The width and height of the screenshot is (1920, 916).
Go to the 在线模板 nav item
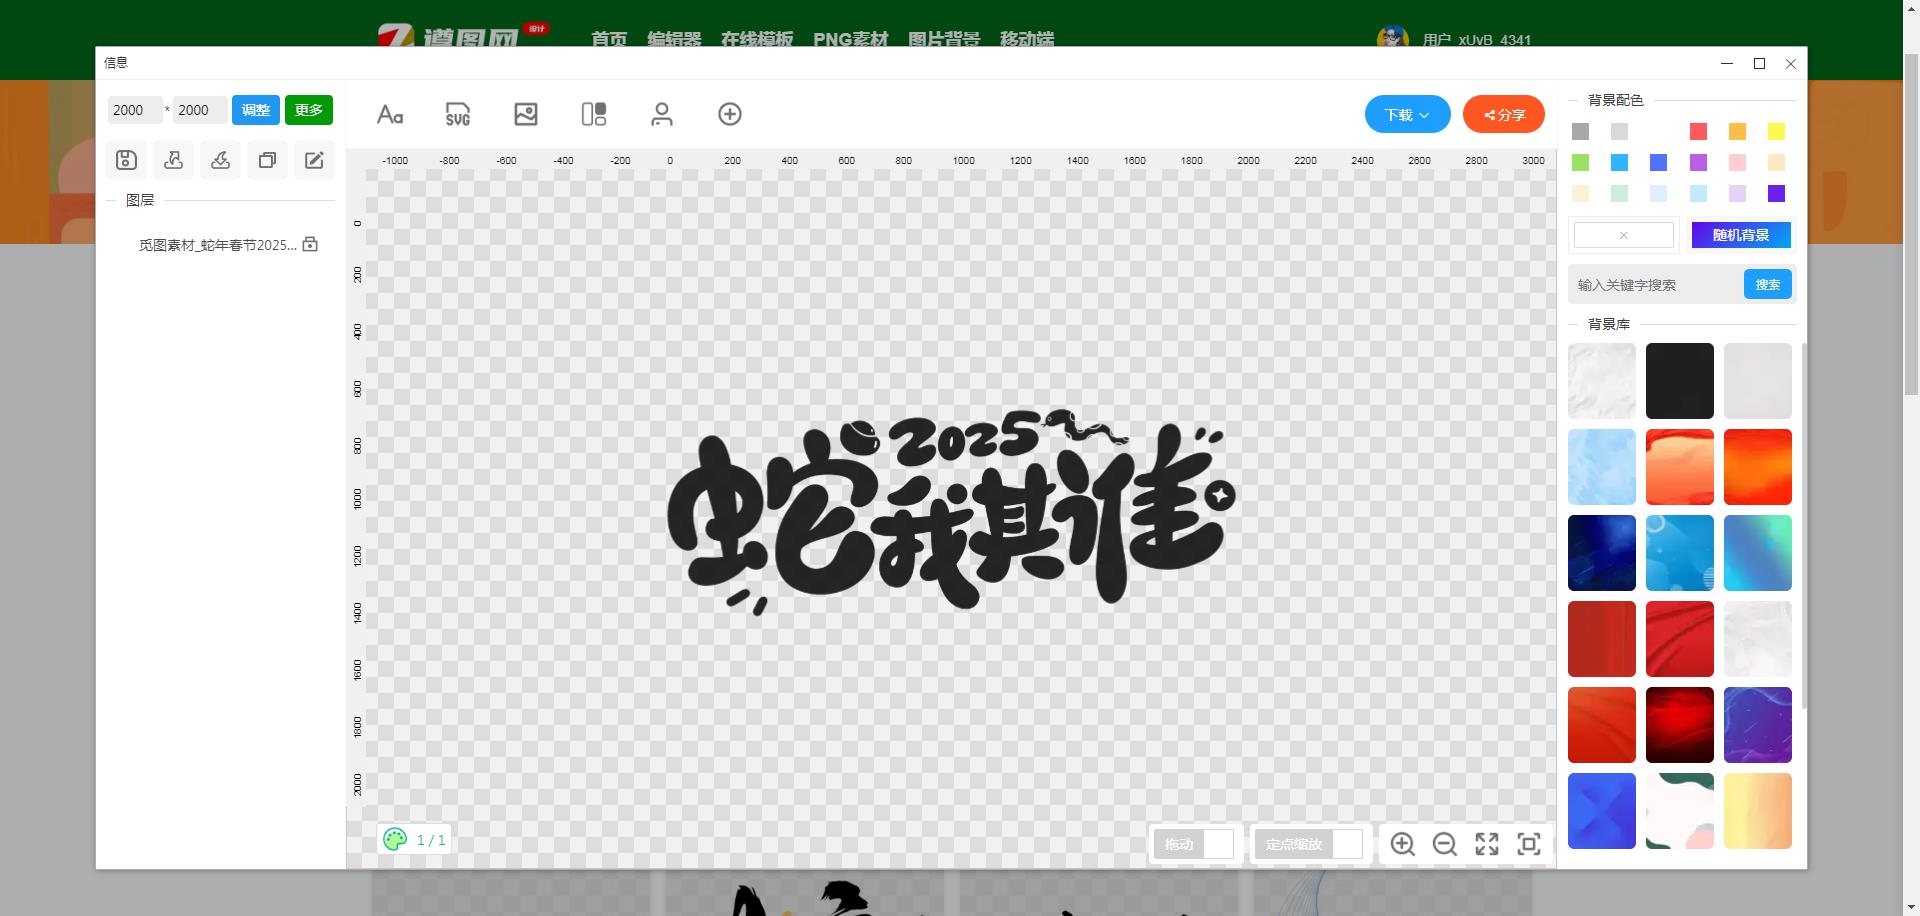tap(756, 39)
